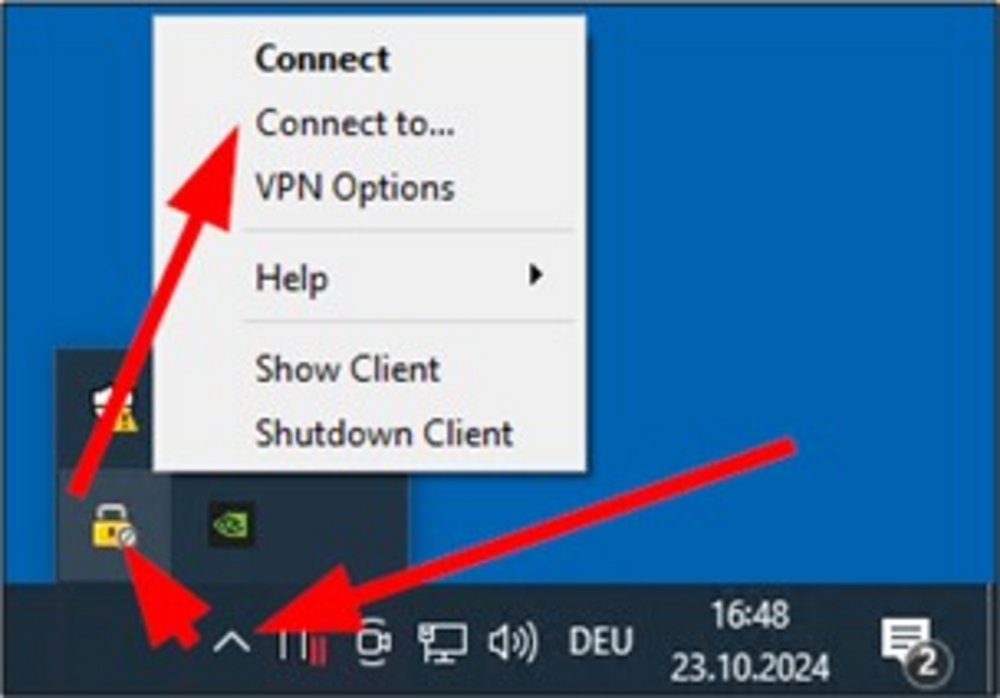This screenshot has width=1000, height=698.
Task: Open the Meet Now camera icon
Action: pos(374,642)
